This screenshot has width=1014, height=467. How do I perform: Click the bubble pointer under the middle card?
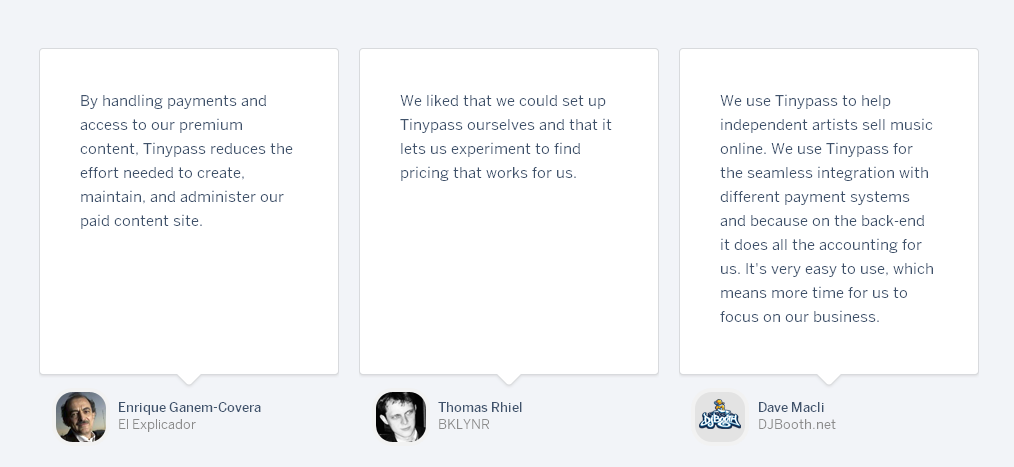tap(509, 379)
